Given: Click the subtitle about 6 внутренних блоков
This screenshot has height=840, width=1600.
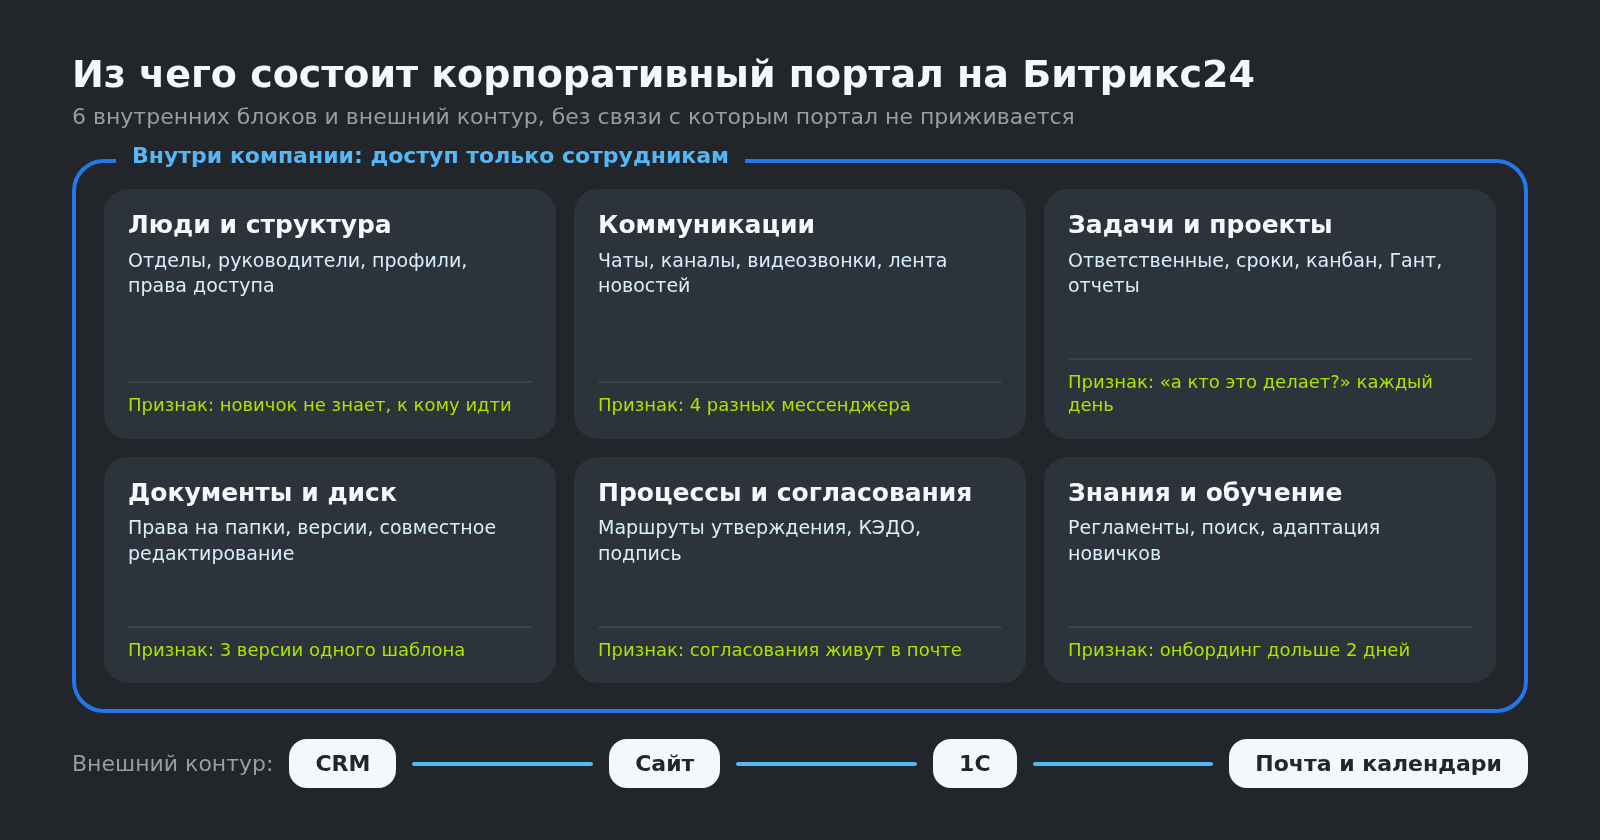Looking at the screenshot, I should (573, 117).
